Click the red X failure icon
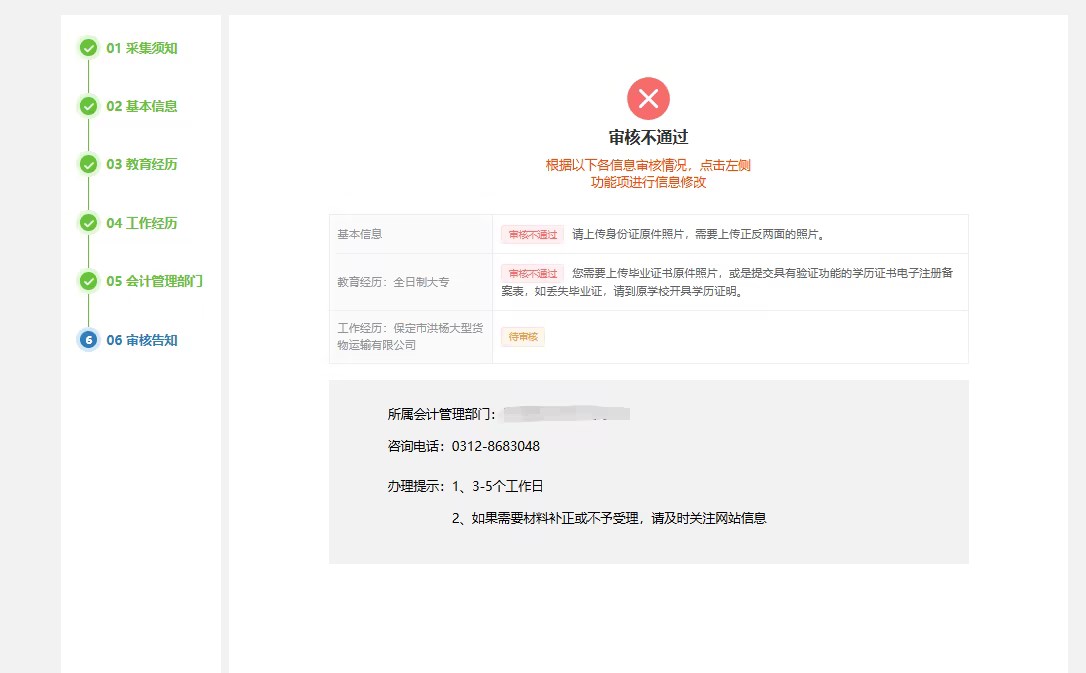The height and width of the screenshot is (673, 1086). [x=648, y=98]
